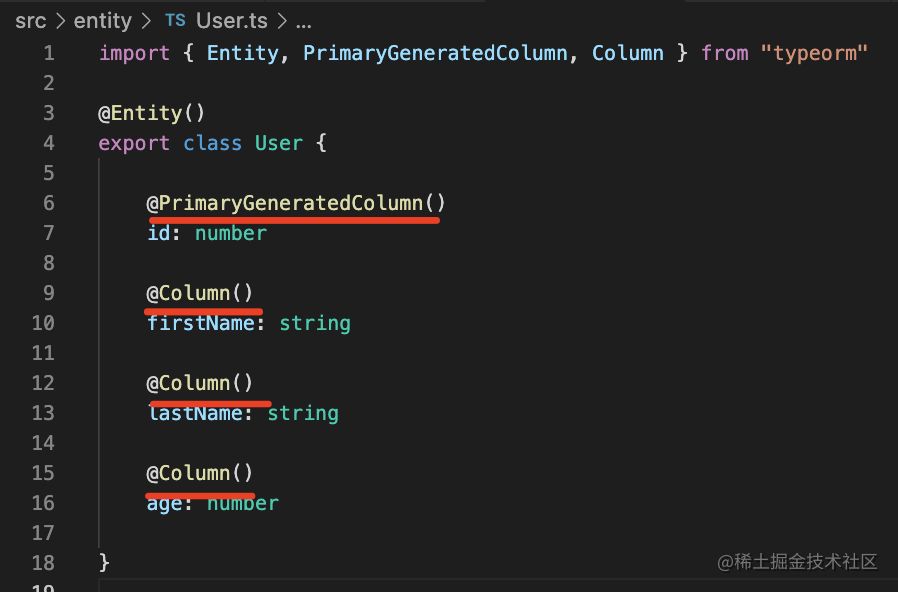Expand the breadcrumb ellipsis symbol list
Image resolution: width=898 pixels, height=592 pixels.
coord(303,21)
